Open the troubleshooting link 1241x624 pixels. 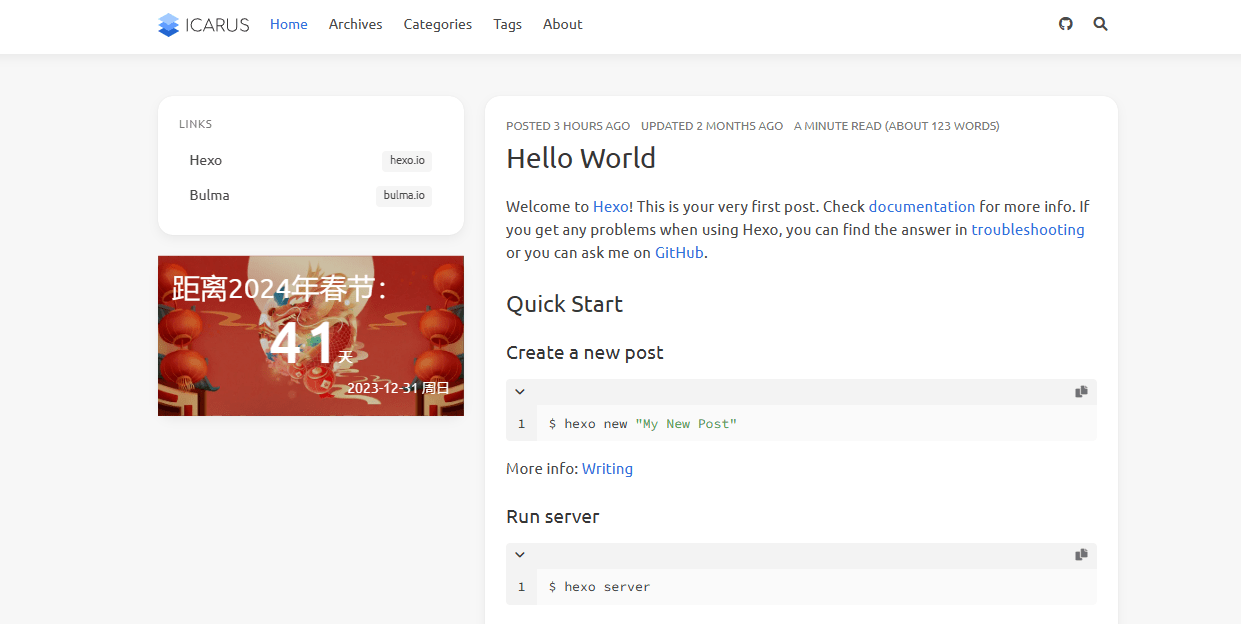[x=1028, y=230]
